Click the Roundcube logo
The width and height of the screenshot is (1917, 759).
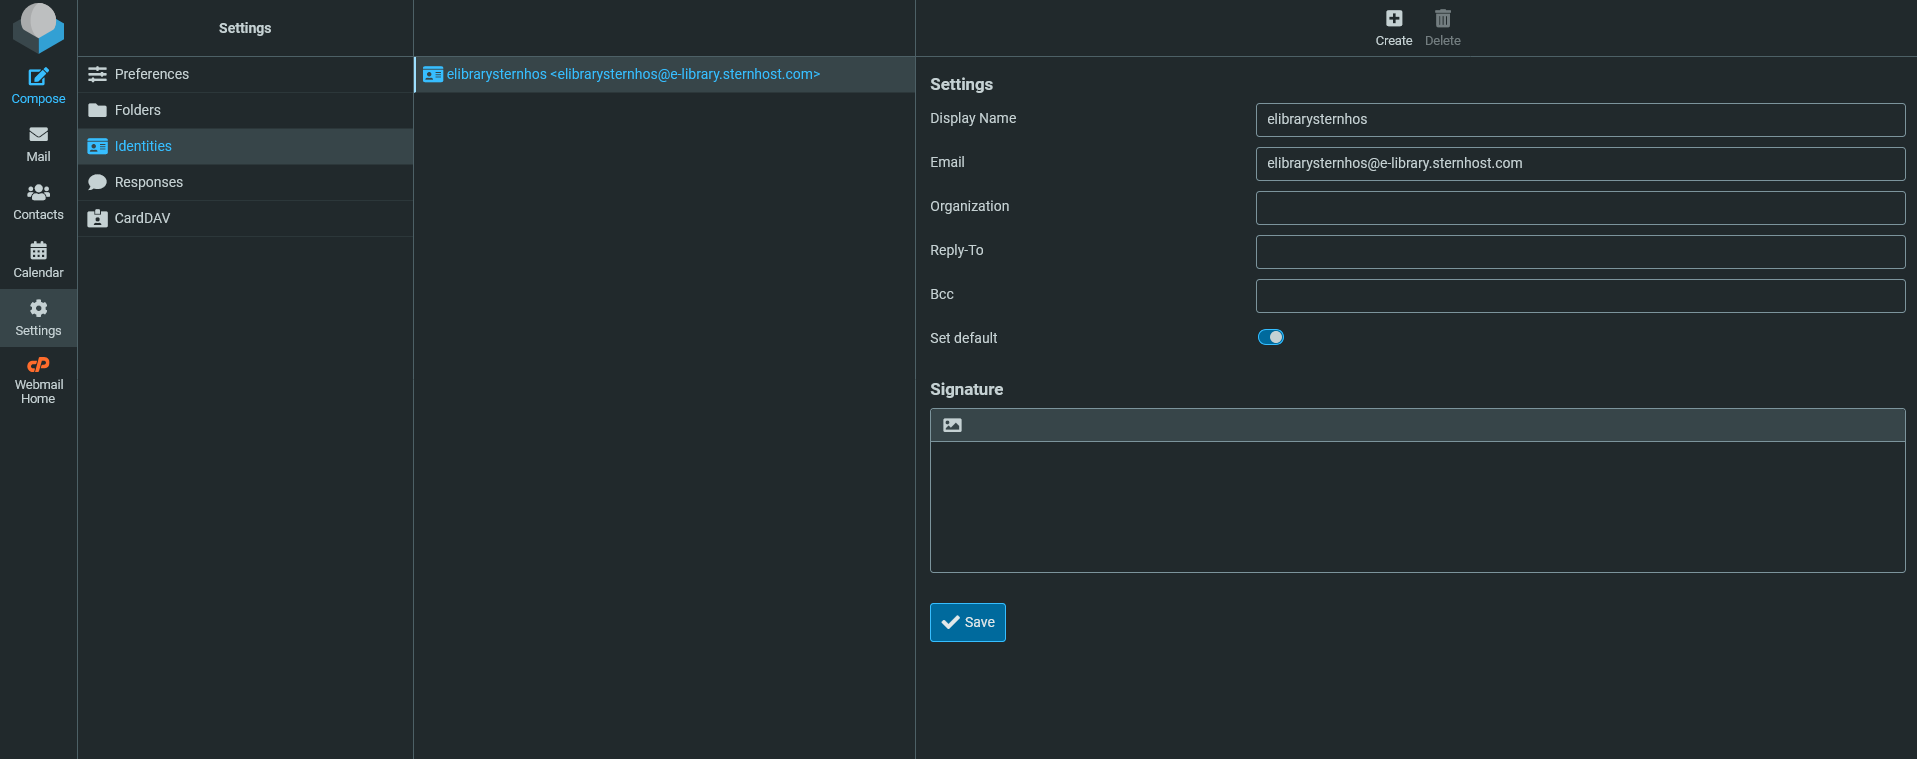coord(38,27)
